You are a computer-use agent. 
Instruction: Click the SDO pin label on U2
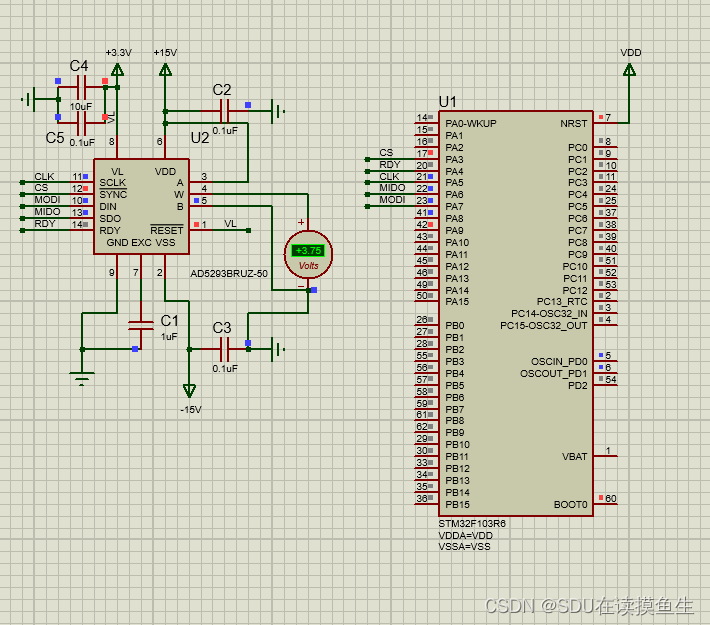tap(110, 218)
